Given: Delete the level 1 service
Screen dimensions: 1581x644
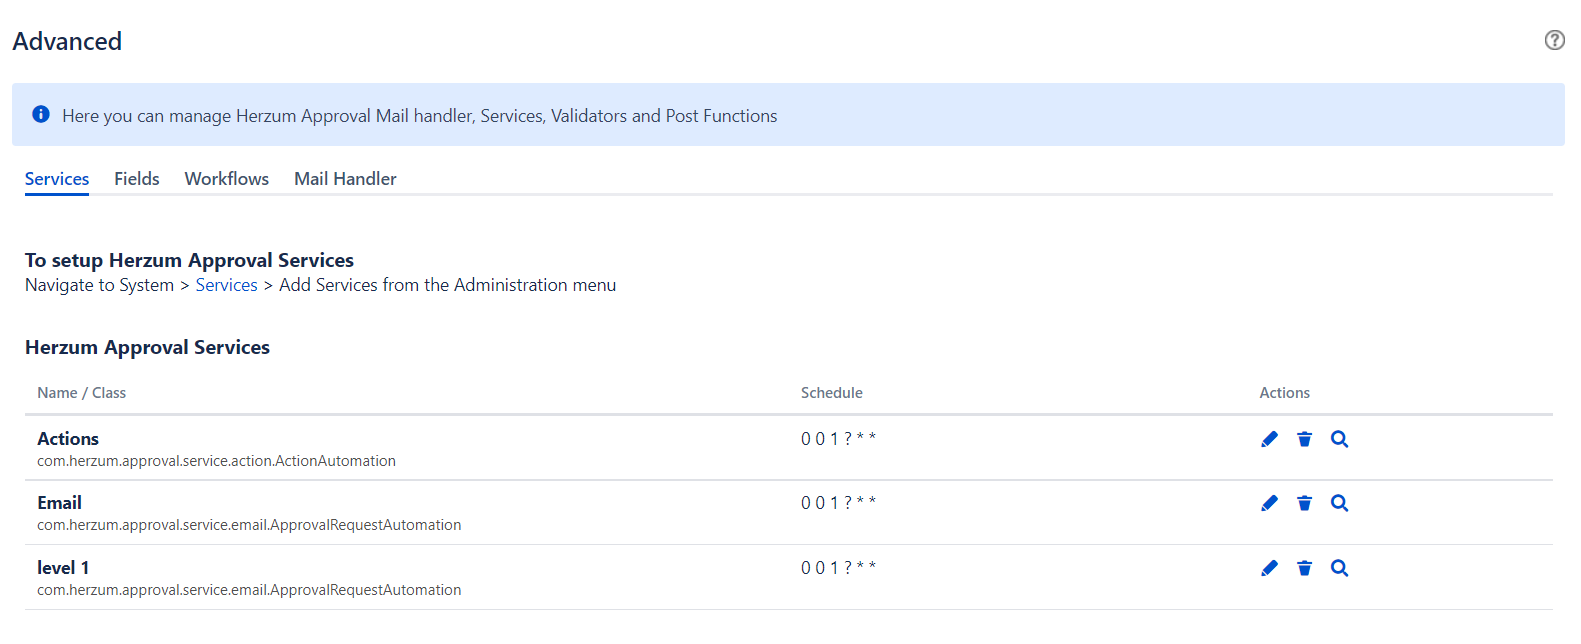Looking at the screenshot, I should click(x=1304, y=568).
